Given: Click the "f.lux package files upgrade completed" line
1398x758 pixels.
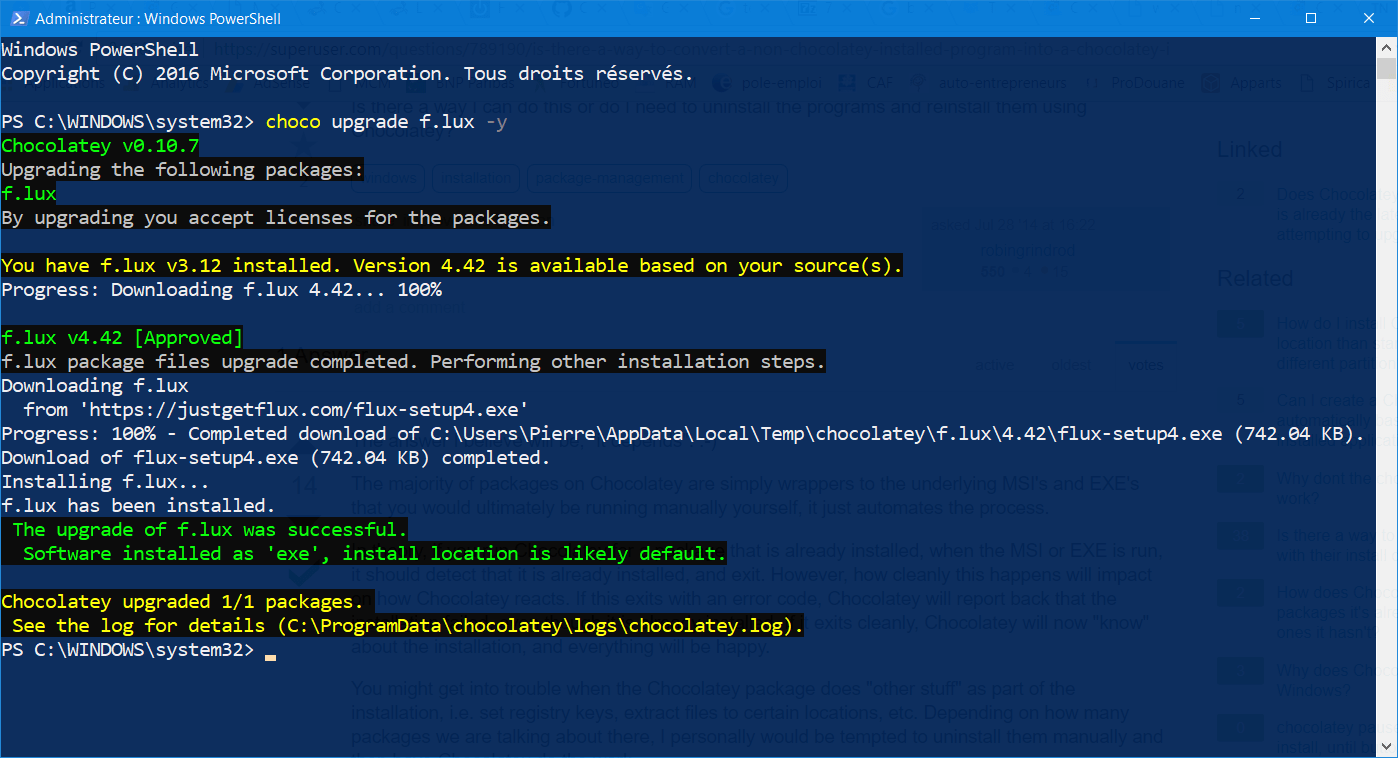Looking at the screenshot, I should [414, 362].
